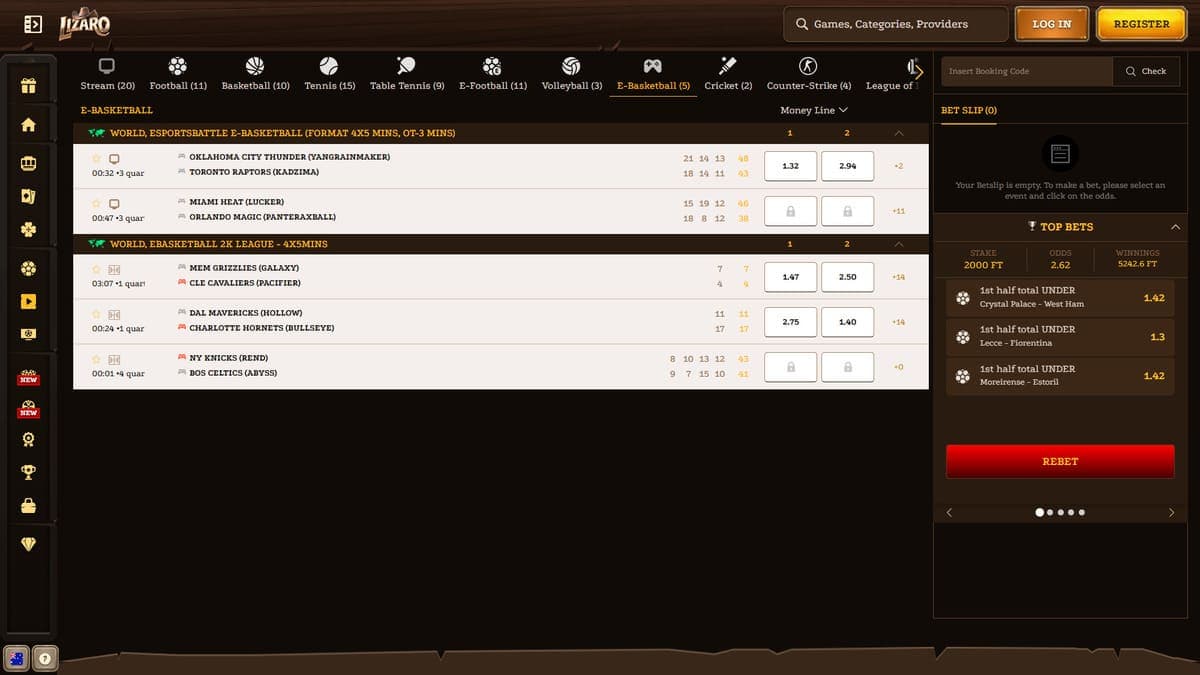Switch to the Basketball (10) tab
1200x675 pixels.
click(255, 75)
